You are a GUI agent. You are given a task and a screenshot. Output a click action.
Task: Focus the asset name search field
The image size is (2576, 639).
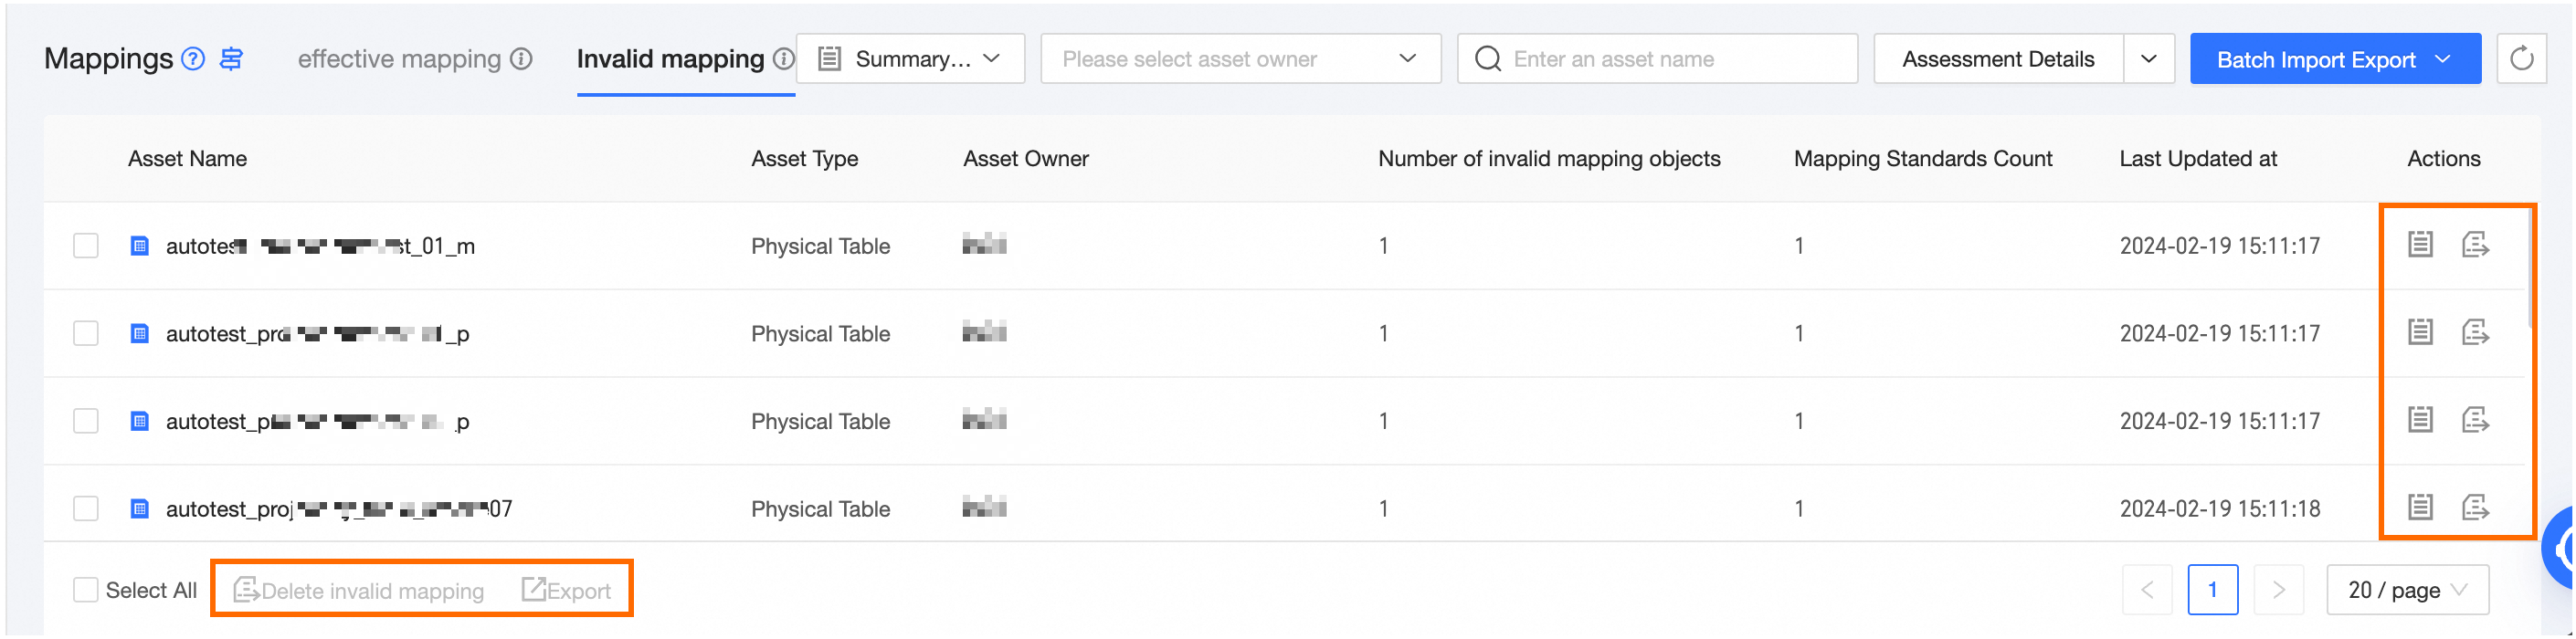click(x=1657, y=59)
